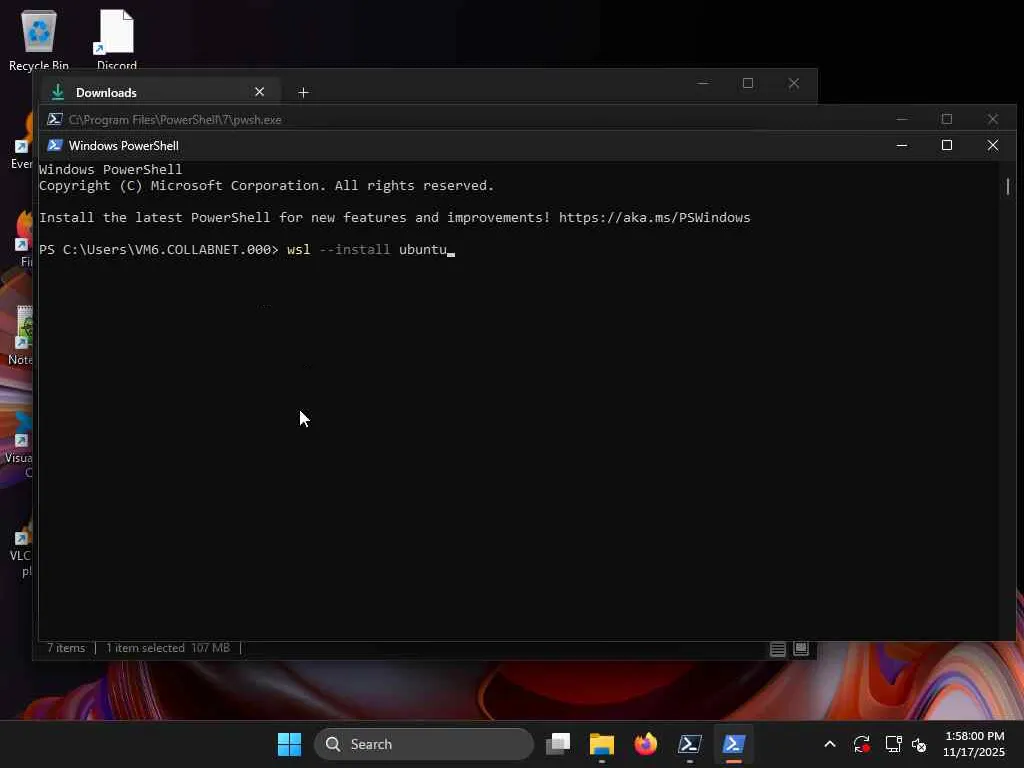This screenshot has height=768, width=1024.
Task: Switch to pwsh PowerShell 7 taskbar icon
Action: point(690,744)
